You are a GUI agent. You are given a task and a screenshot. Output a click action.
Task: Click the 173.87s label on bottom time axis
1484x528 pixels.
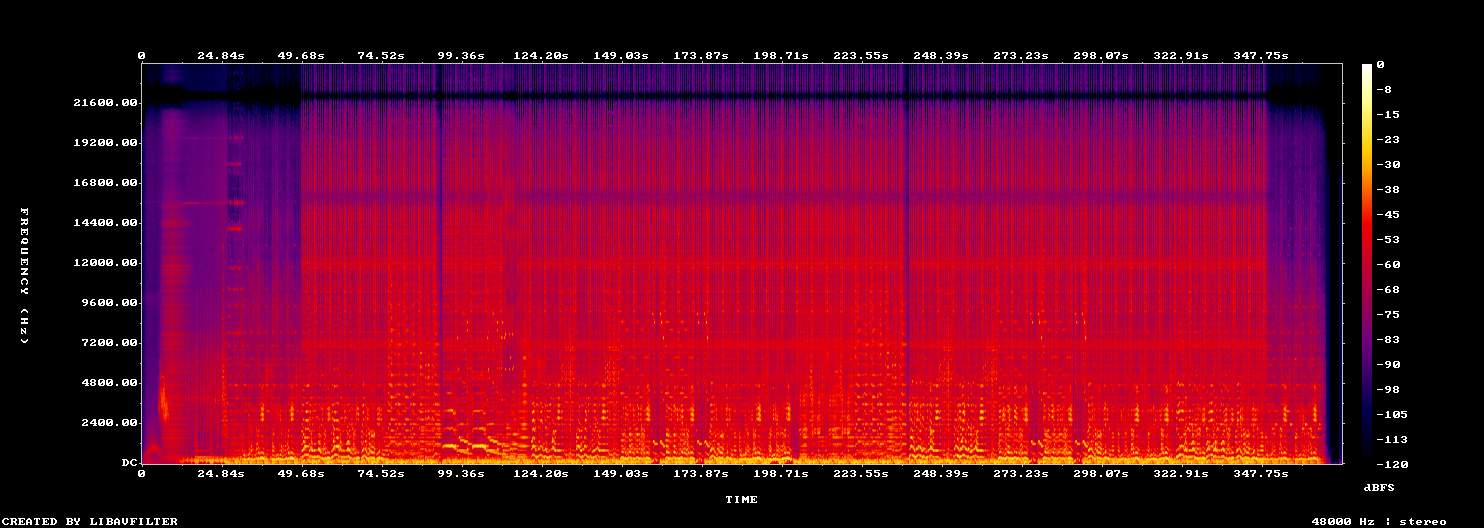(x=700, y=473)
